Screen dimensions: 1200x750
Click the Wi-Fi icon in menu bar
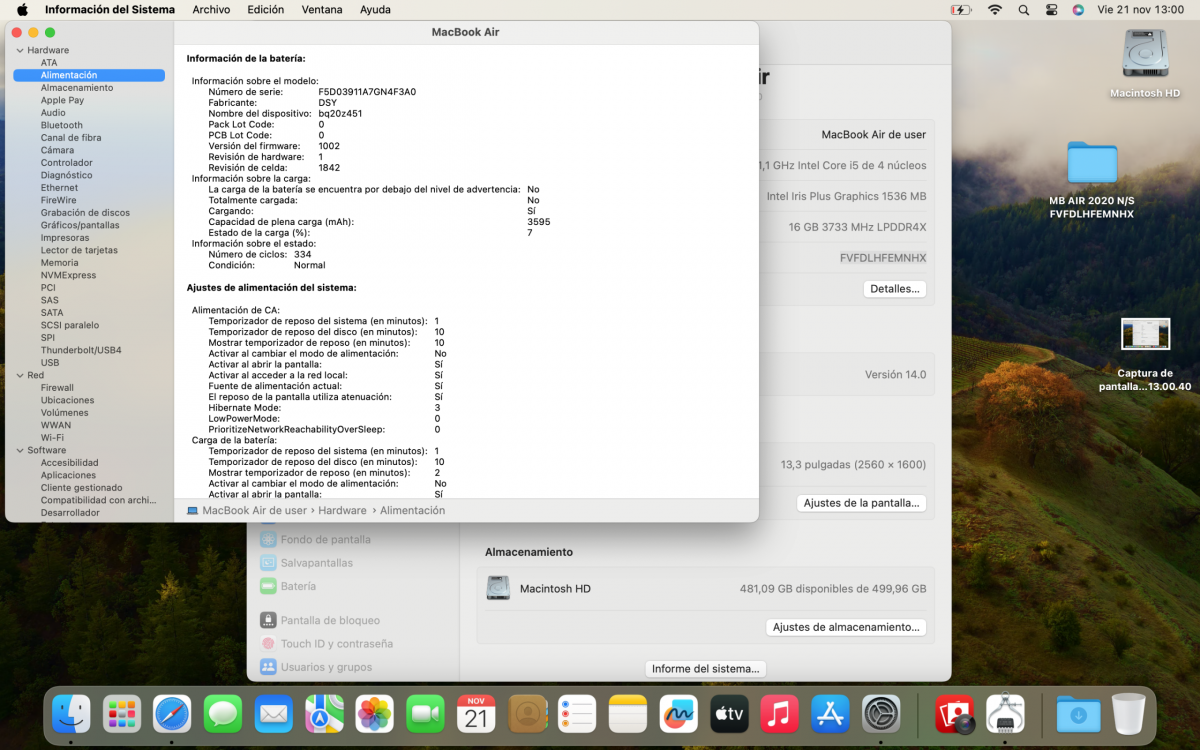click(994, 9)
